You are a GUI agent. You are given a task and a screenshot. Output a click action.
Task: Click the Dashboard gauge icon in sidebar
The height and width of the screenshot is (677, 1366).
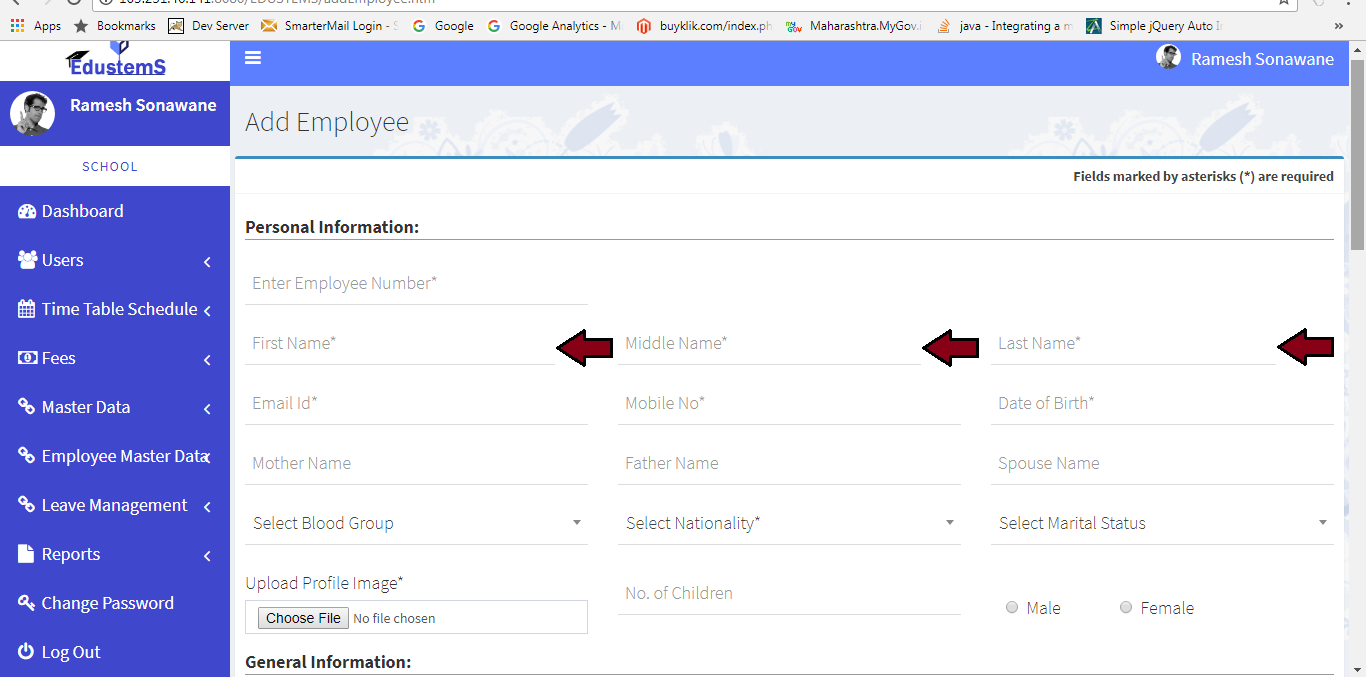click(x=27, y=211)
